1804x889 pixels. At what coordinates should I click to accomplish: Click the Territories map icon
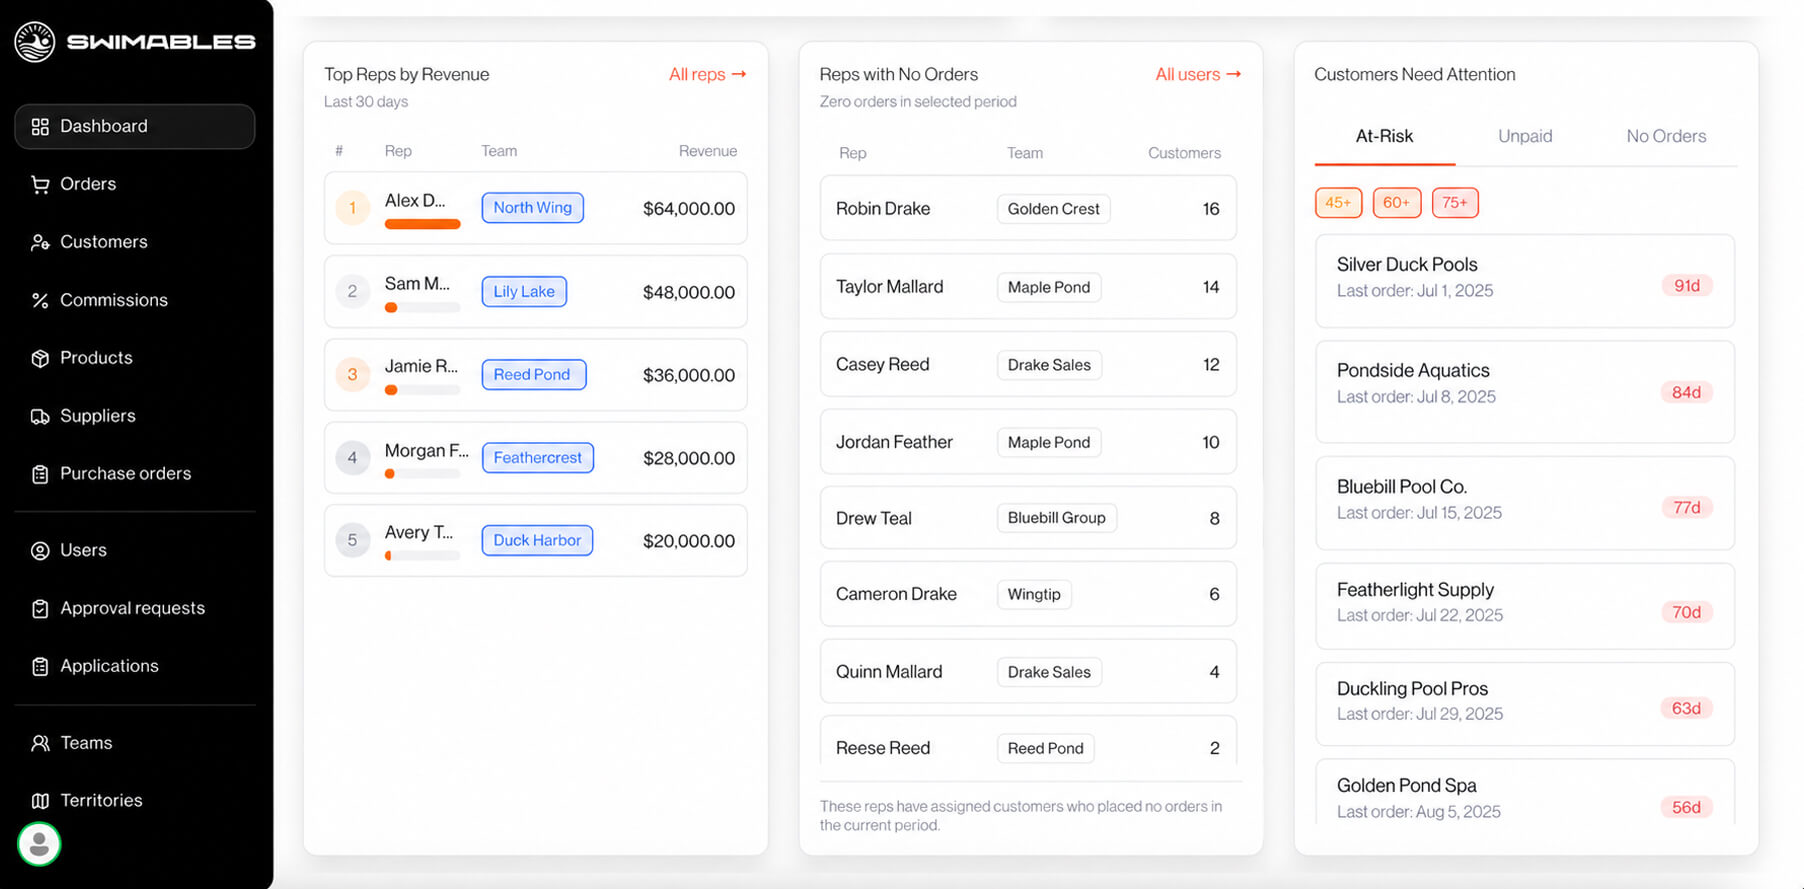coord(40,801)
